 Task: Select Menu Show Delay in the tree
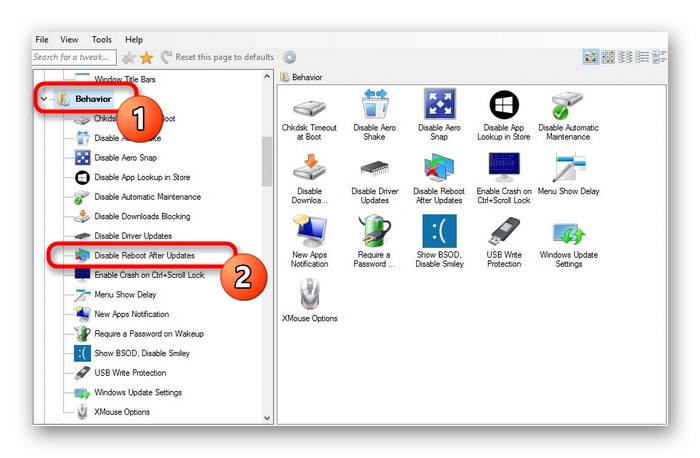(x=125, y=295)
